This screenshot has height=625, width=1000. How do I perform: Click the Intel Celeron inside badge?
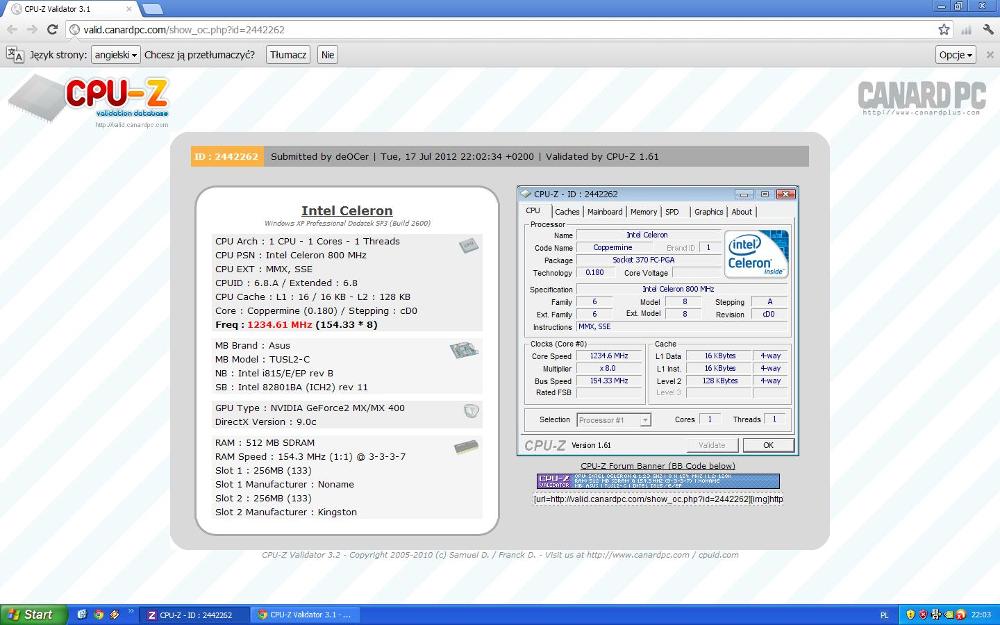pos(756,254)
